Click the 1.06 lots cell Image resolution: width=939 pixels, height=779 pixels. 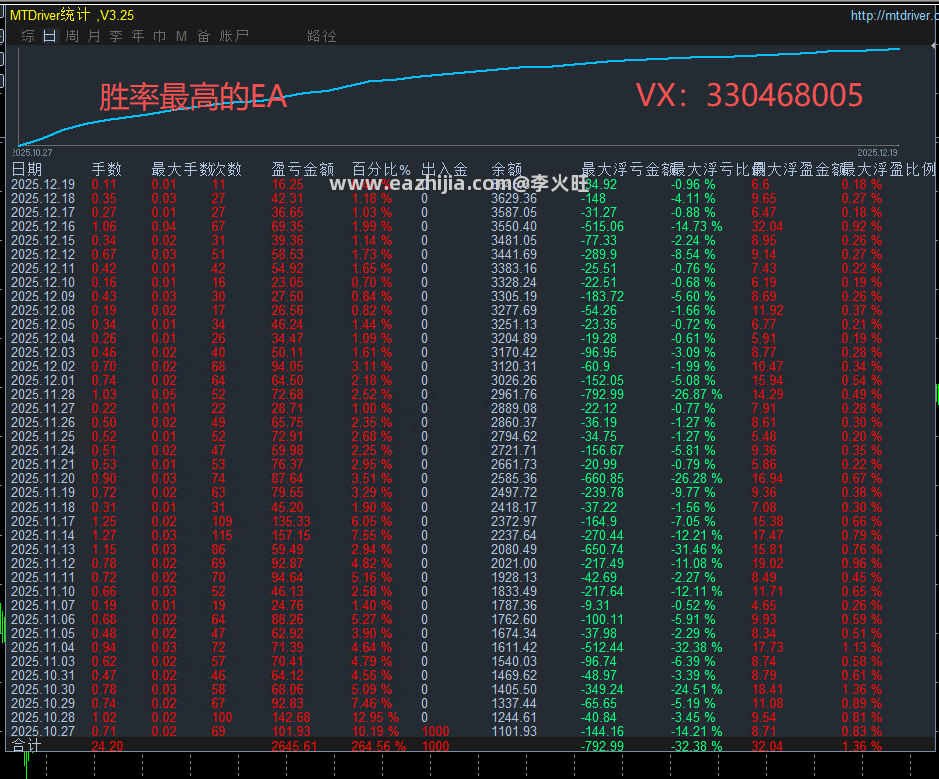104,226
